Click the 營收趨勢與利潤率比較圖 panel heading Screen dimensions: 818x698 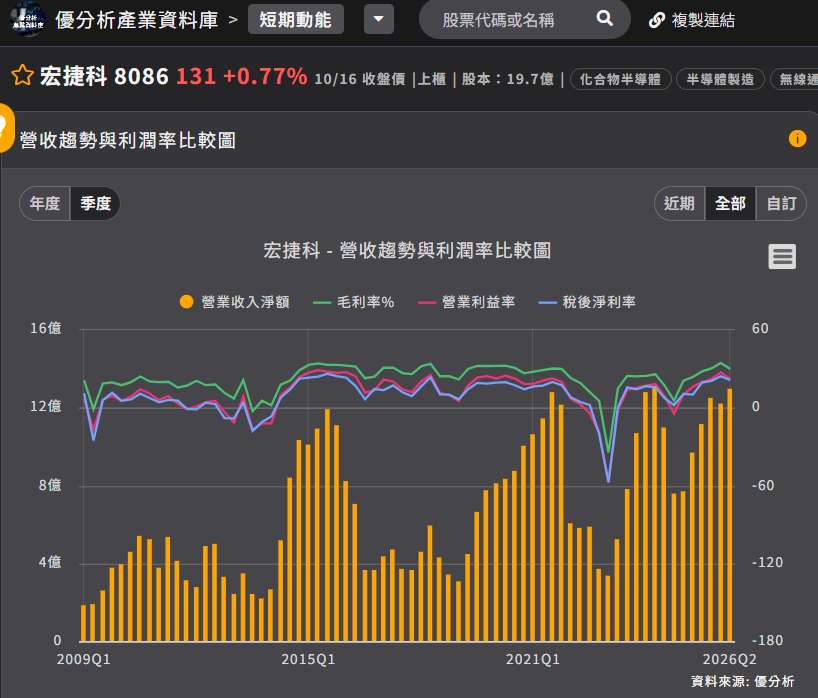128,140
